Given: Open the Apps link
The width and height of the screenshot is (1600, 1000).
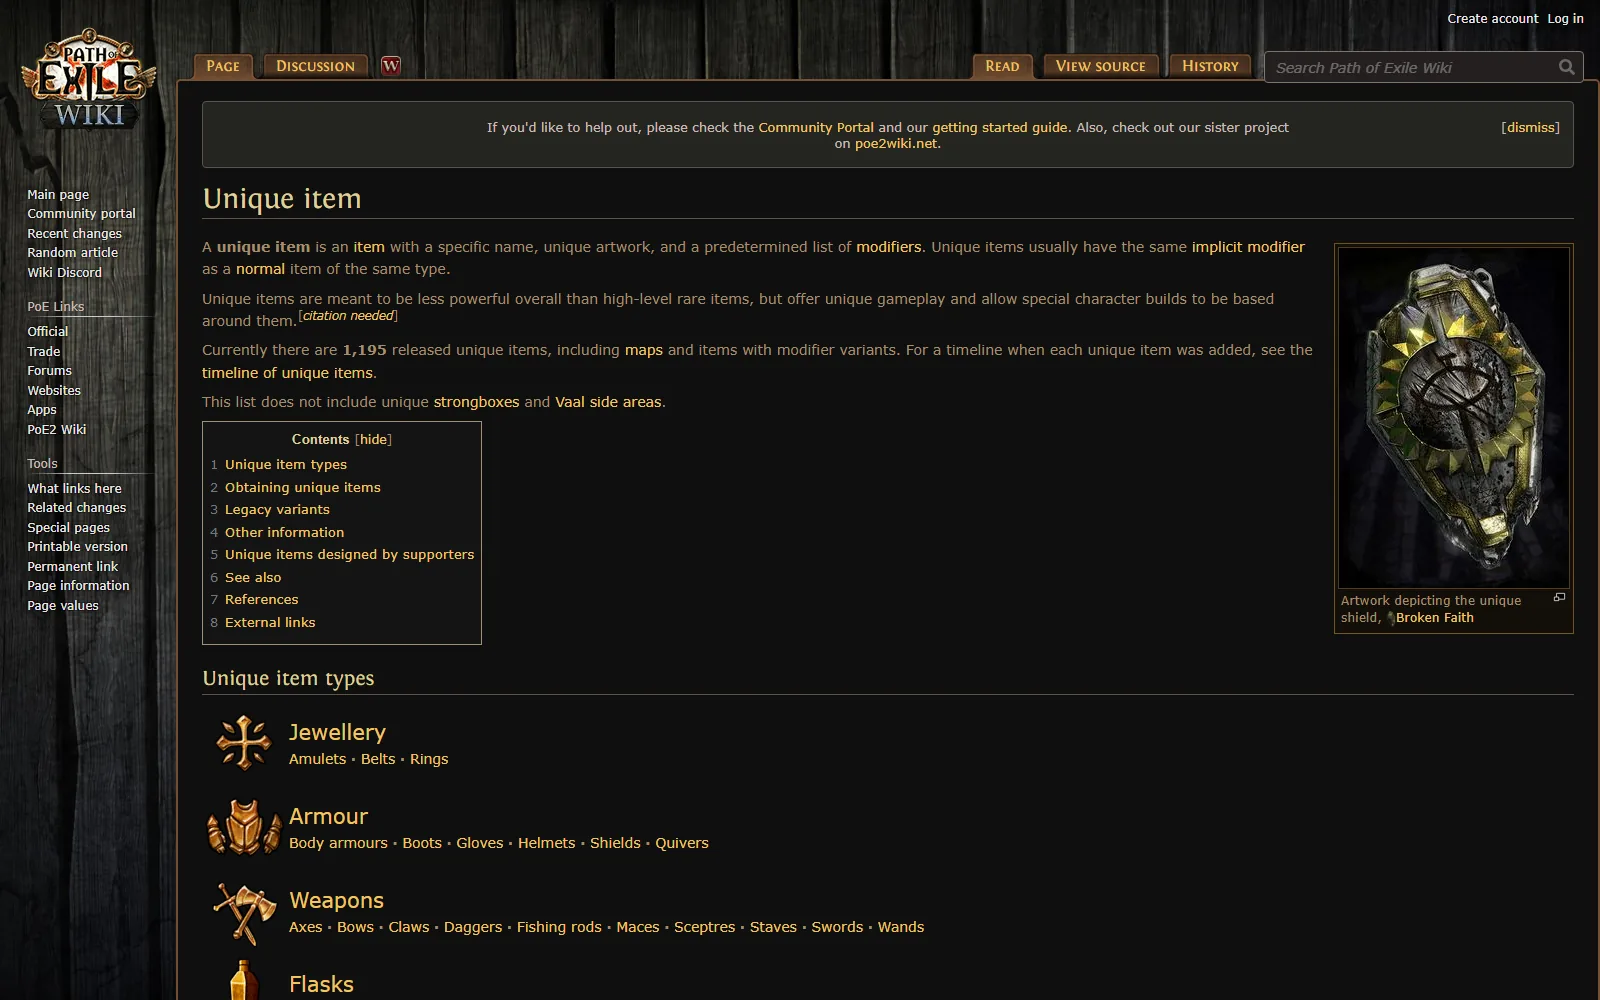Looking at the screenshot, I should pyautogui.click(x=41, y=409).
